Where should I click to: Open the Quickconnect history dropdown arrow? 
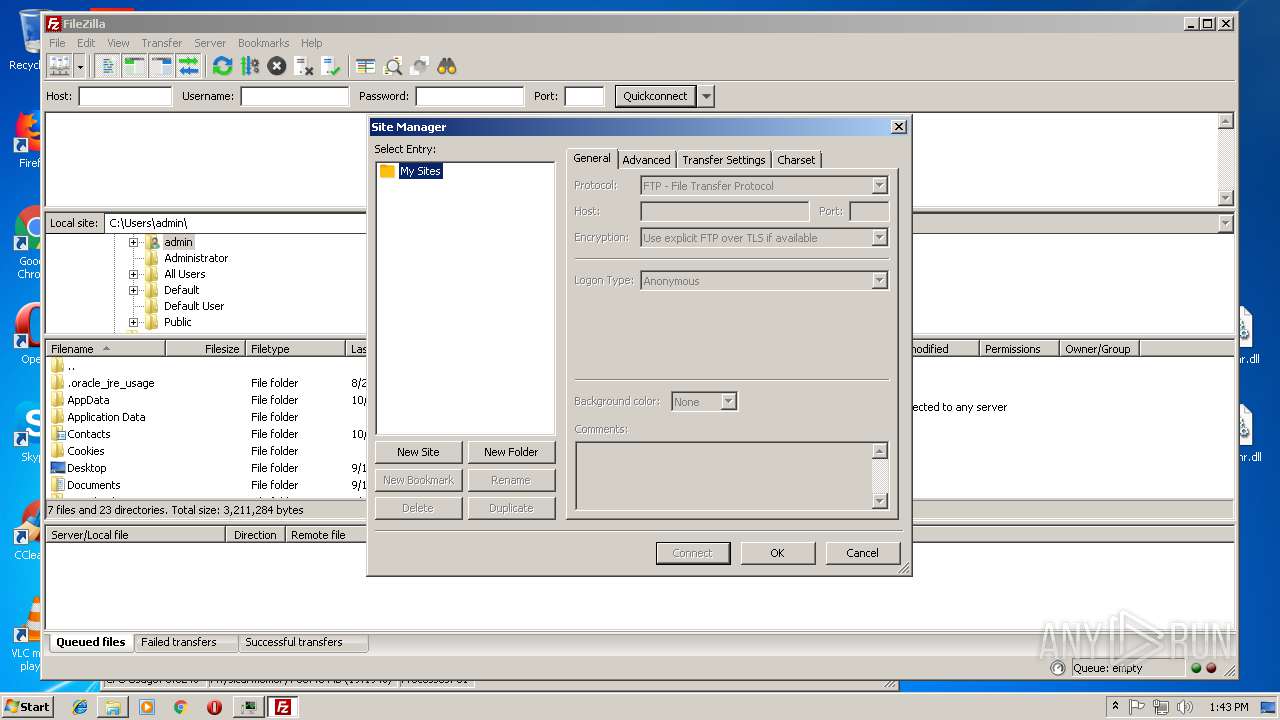tap(707, 96)
